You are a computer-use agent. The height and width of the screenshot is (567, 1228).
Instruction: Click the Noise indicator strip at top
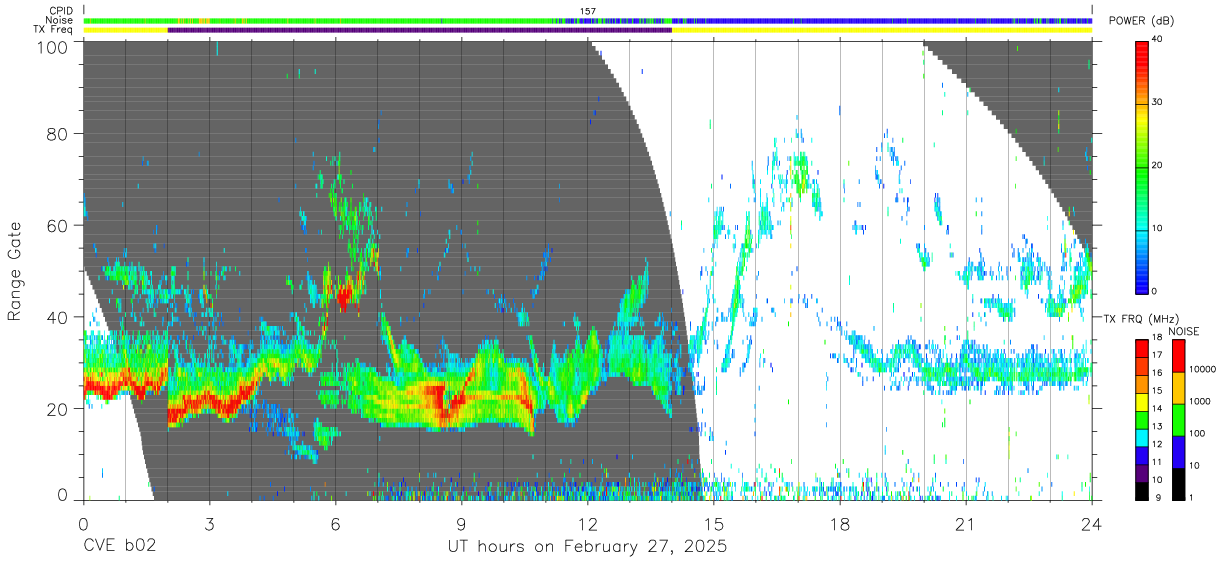588,20
